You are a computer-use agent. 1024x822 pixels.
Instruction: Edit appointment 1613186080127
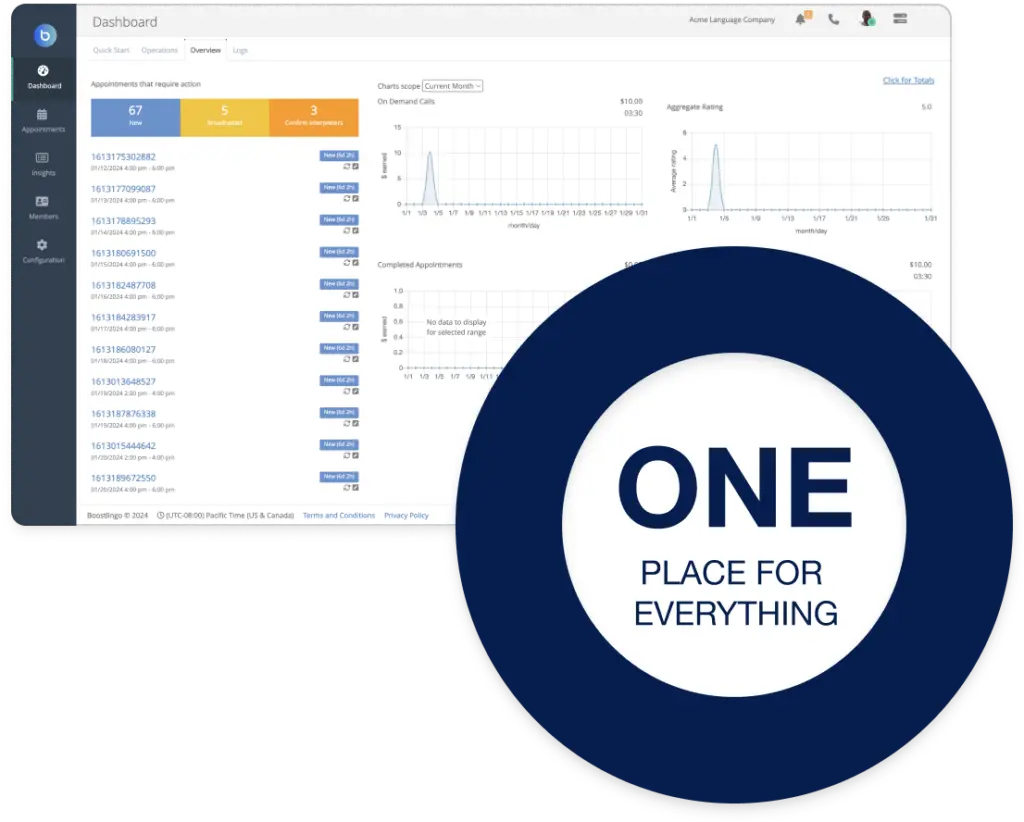tap(355, 359)
